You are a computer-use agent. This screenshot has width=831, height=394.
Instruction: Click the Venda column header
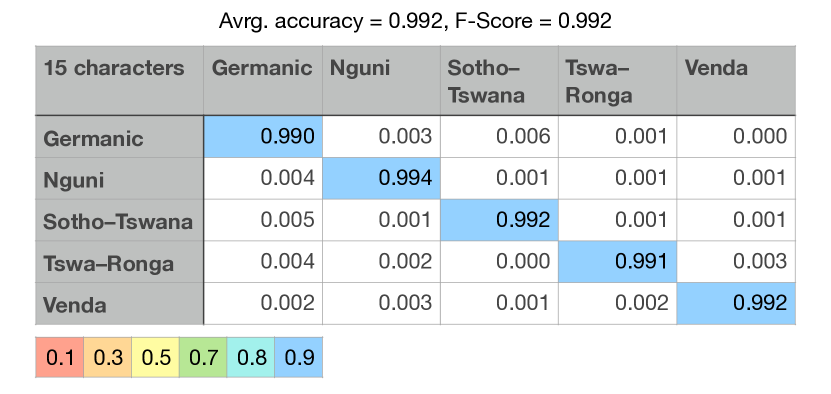pos(736,81)
